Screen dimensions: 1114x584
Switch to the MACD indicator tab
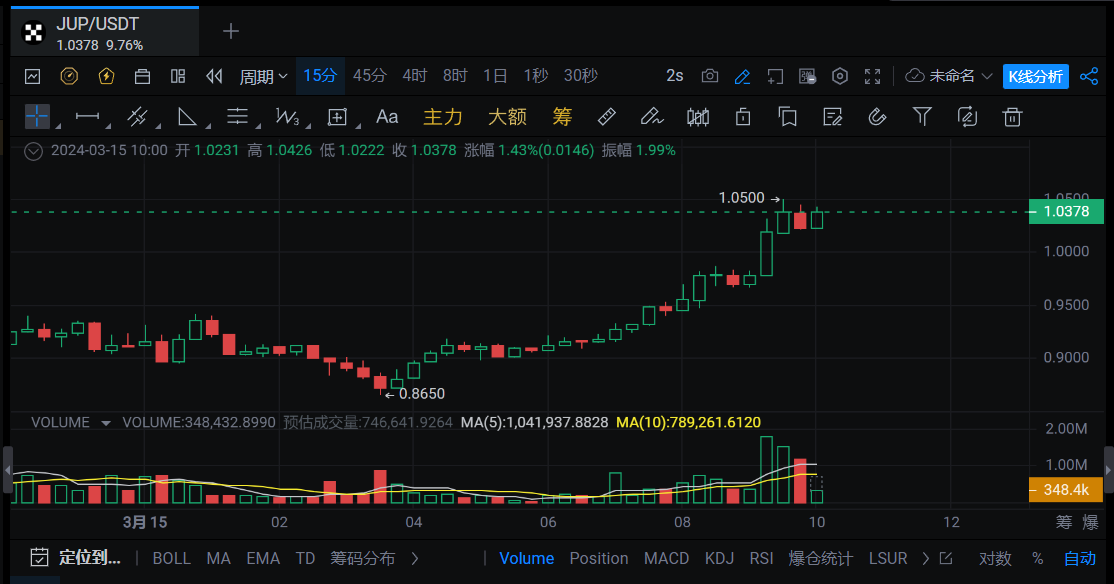click(666, 558)
